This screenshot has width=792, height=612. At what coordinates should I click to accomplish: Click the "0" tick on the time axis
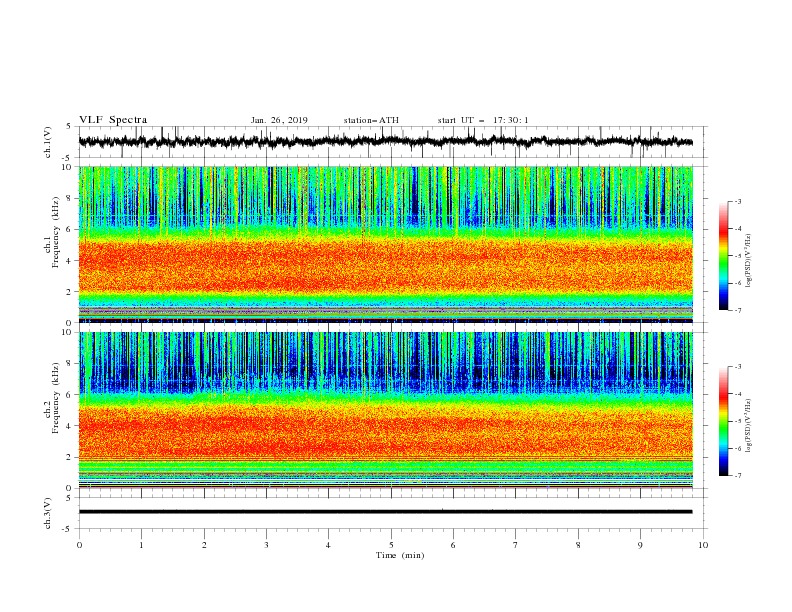point(79,545)
